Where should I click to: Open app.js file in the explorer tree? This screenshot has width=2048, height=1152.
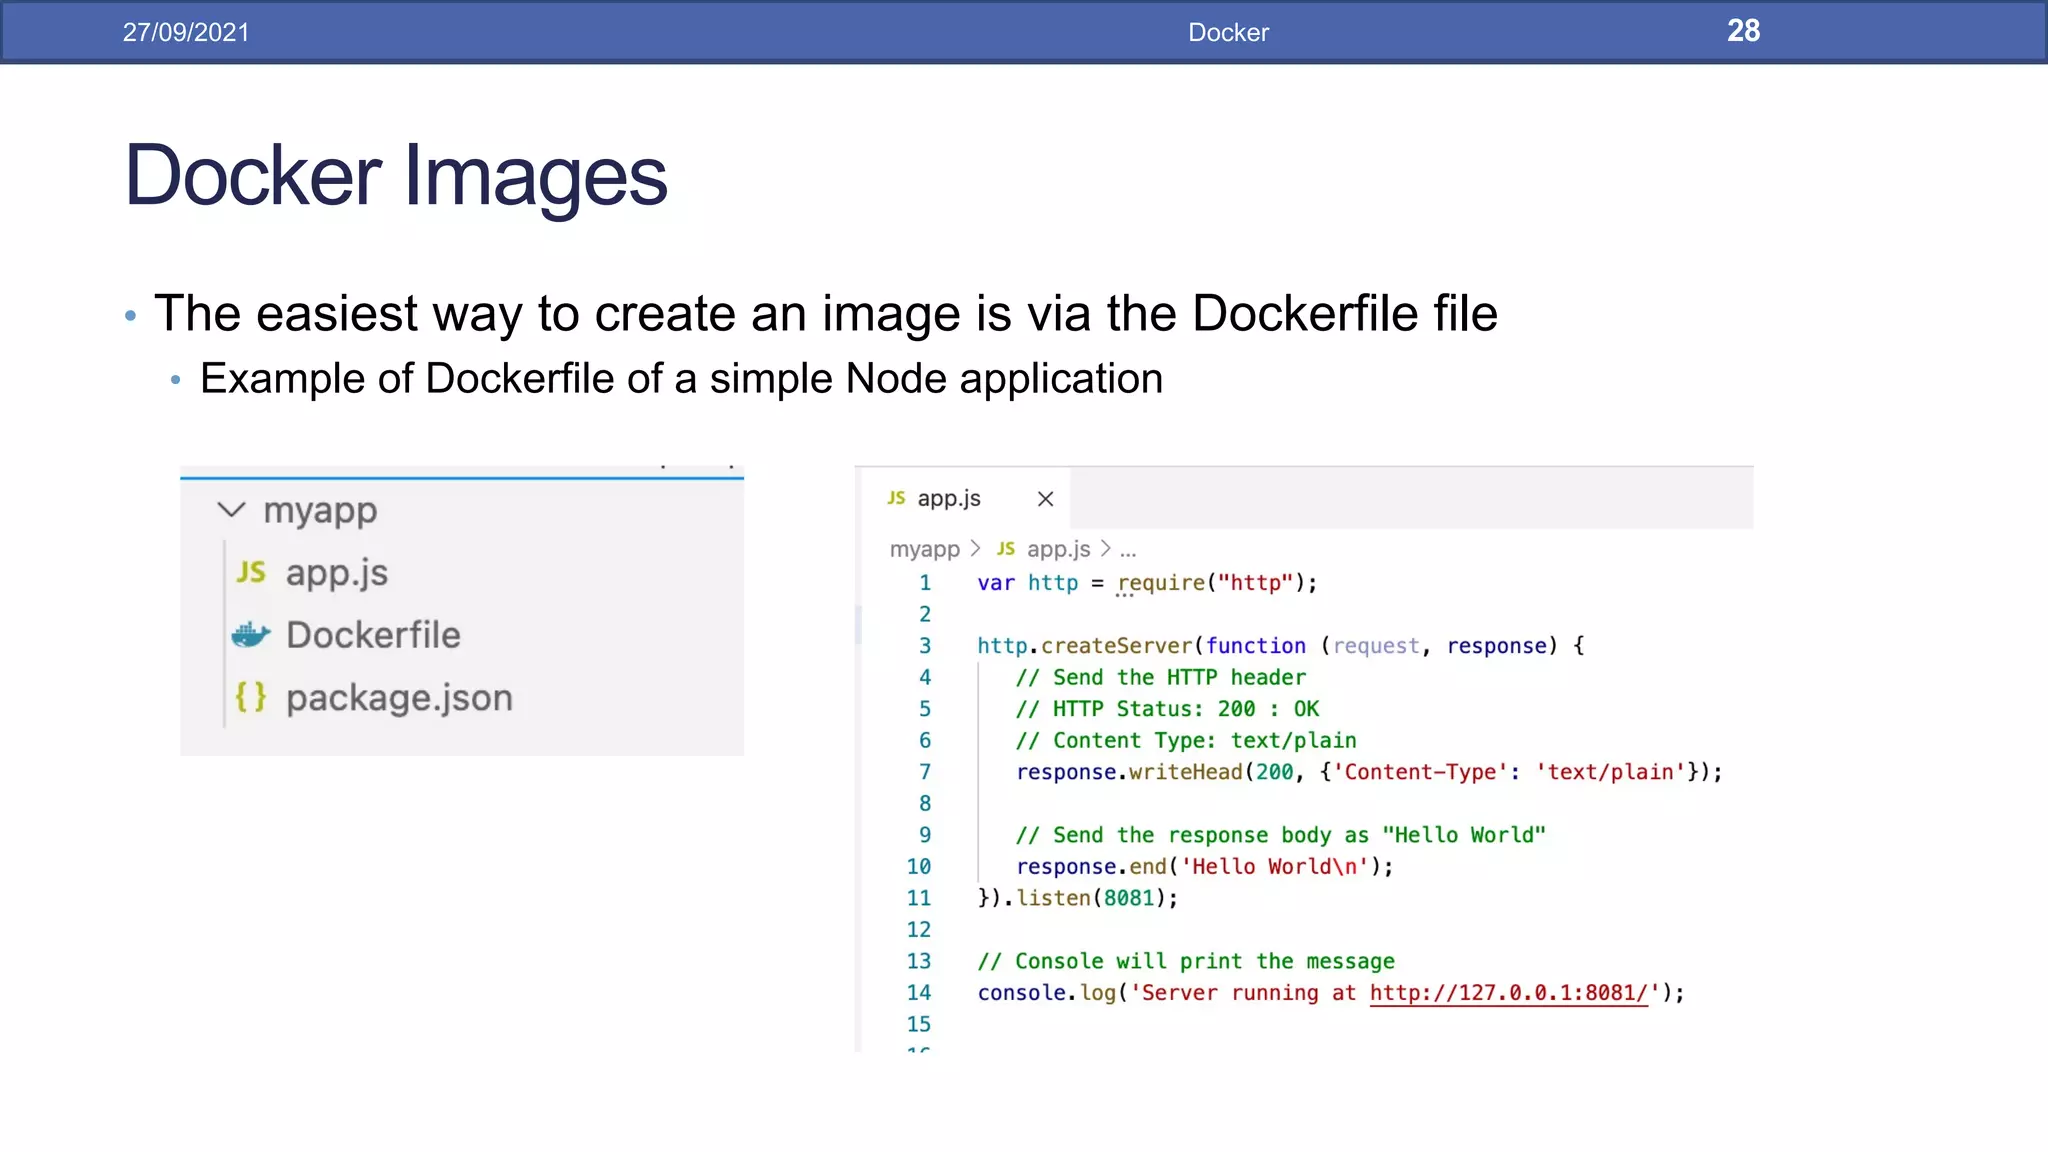coord(336,573)
